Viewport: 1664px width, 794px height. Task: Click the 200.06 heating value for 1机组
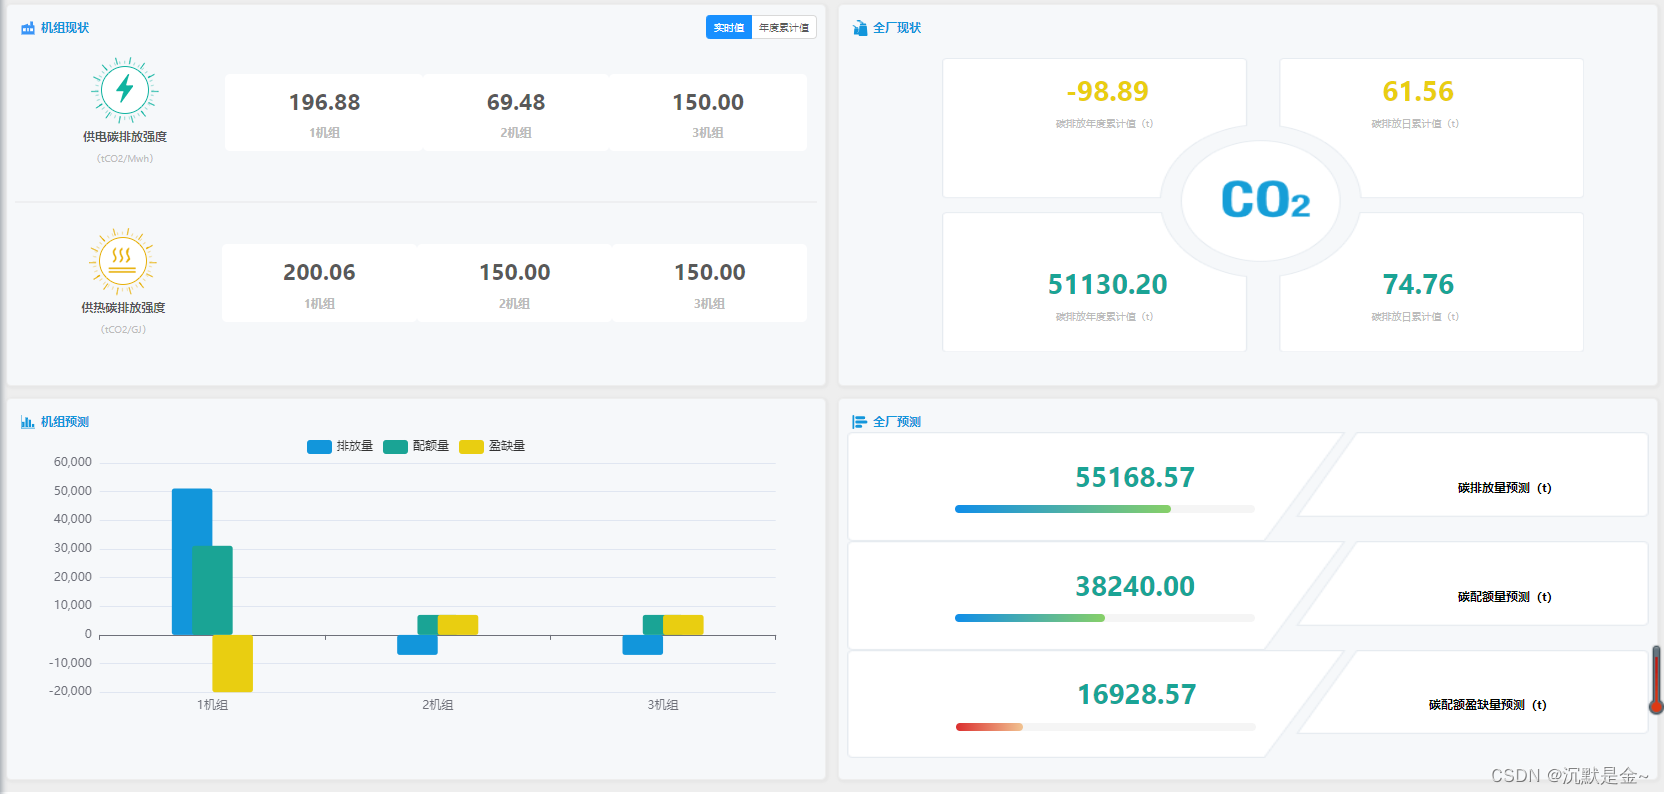click(319, 273)
